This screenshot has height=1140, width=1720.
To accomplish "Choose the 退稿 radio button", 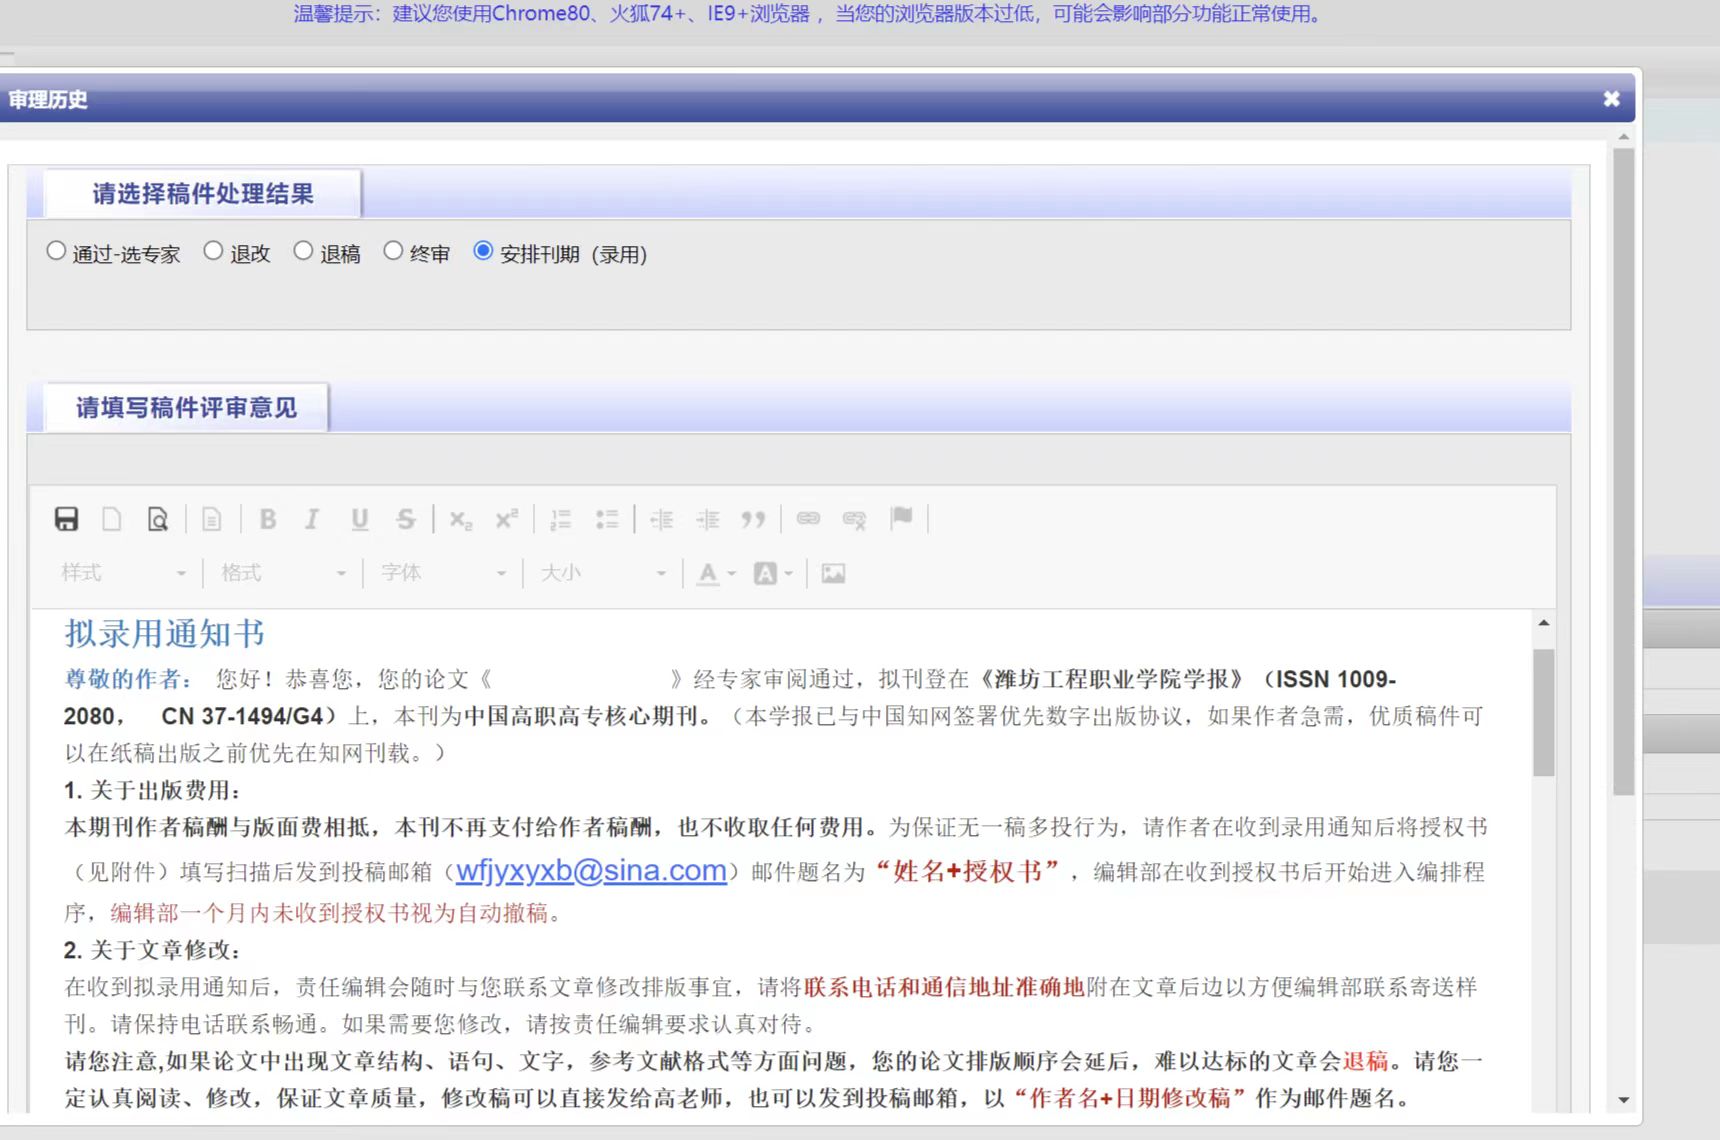I will pyautogui.click(x=303, y=251).
